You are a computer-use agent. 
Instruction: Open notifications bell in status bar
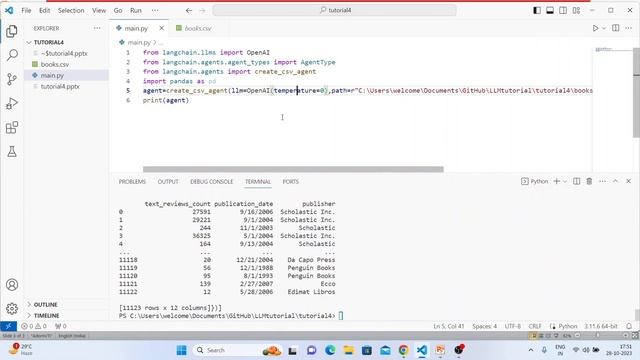pos(629,326)
